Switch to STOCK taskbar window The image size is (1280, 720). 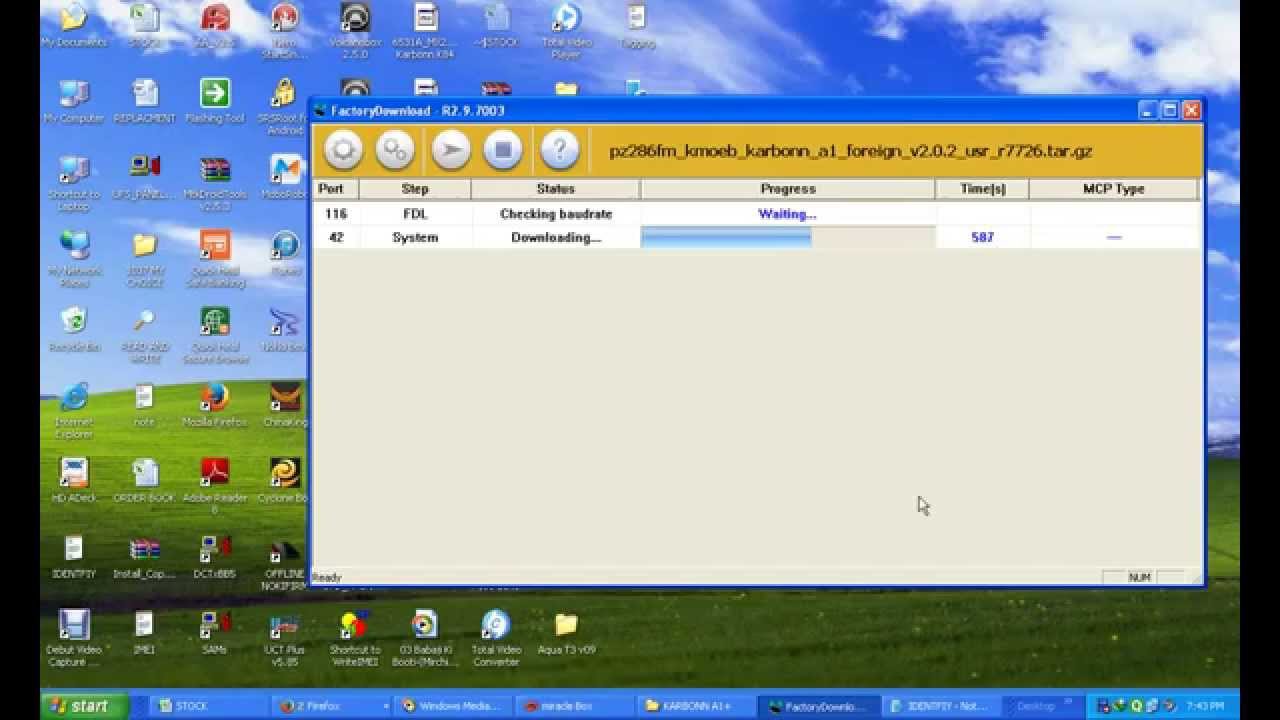click(210, 706)
